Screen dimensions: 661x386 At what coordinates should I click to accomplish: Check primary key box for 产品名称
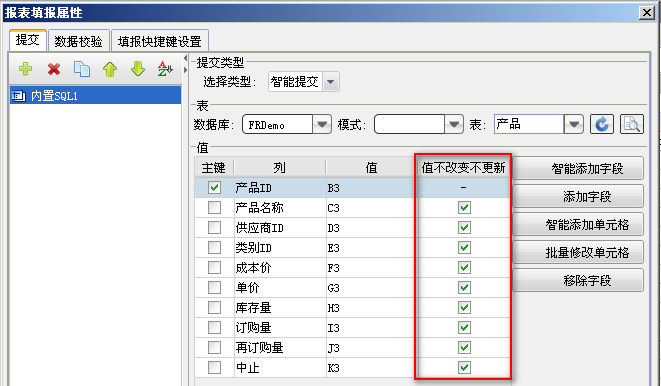tap(214, 208)
